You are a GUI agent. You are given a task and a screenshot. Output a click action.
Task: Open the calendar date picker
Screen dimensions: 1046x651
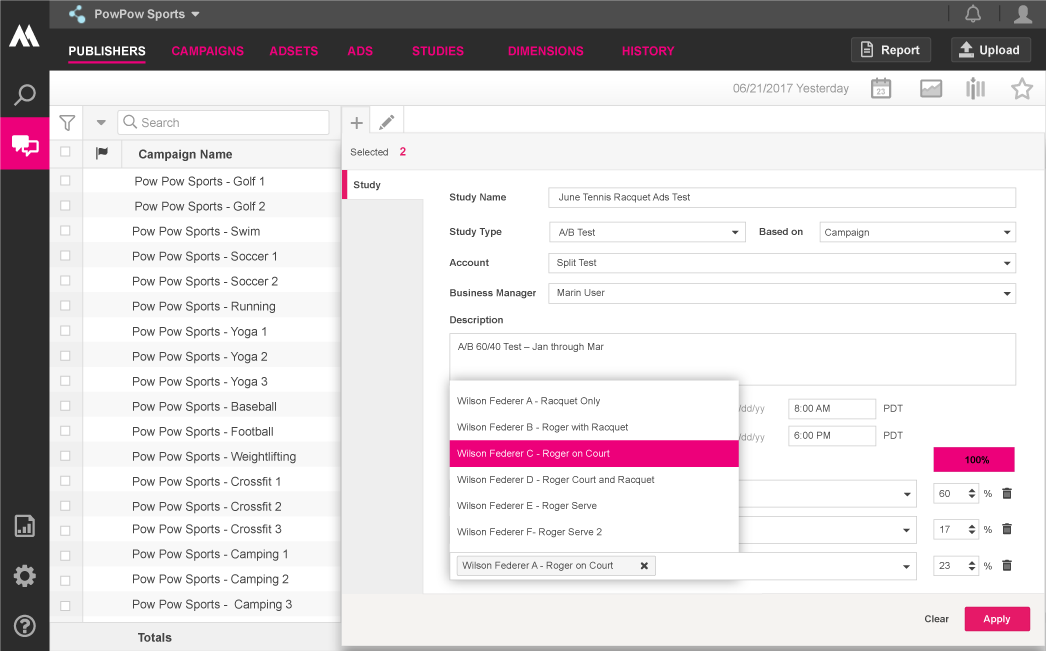tap(880, 88)
